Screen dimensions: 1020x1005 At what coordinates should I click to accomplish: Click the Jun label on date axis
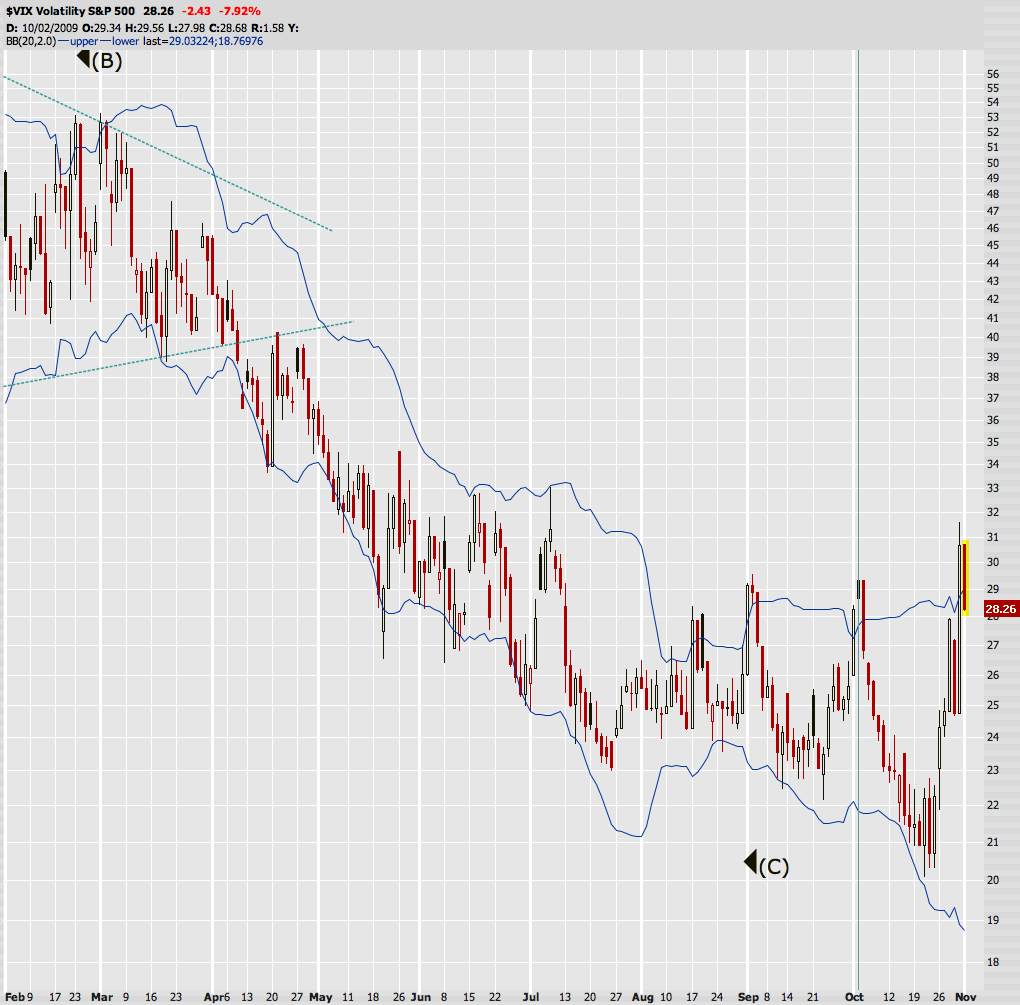click(421, 997)
